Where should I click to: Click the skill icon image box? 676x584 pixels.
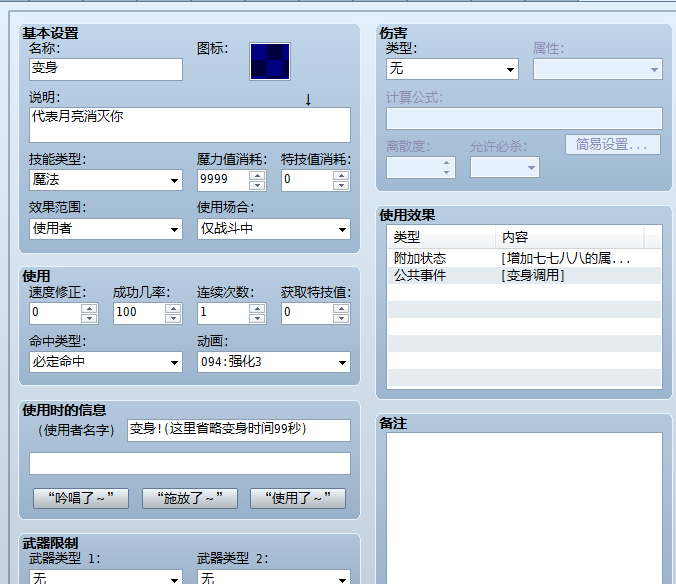click(x=269, y=61)
